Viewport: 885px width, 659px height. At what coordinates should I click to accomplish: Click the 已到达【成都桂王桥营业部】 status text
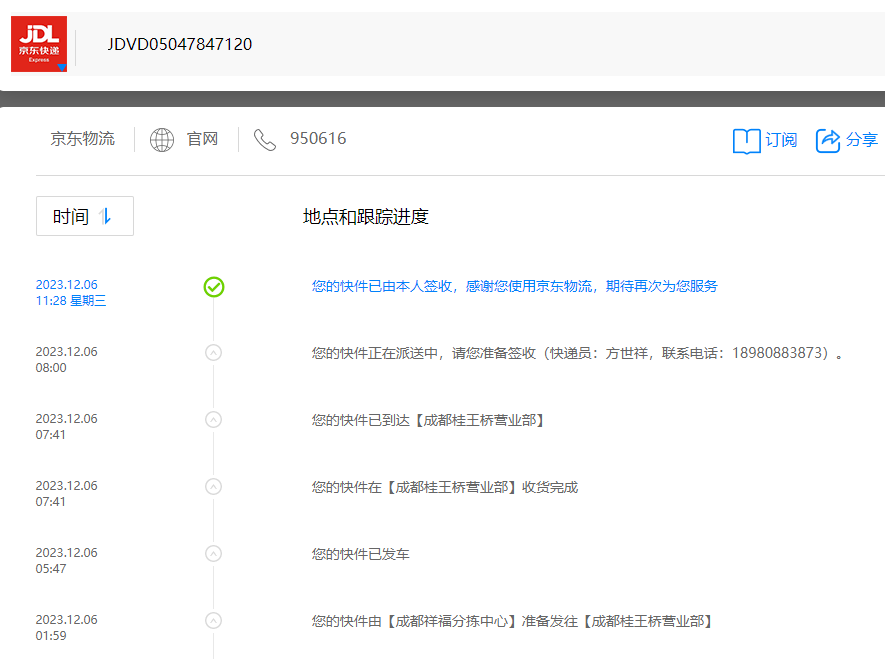click(428, 420)
